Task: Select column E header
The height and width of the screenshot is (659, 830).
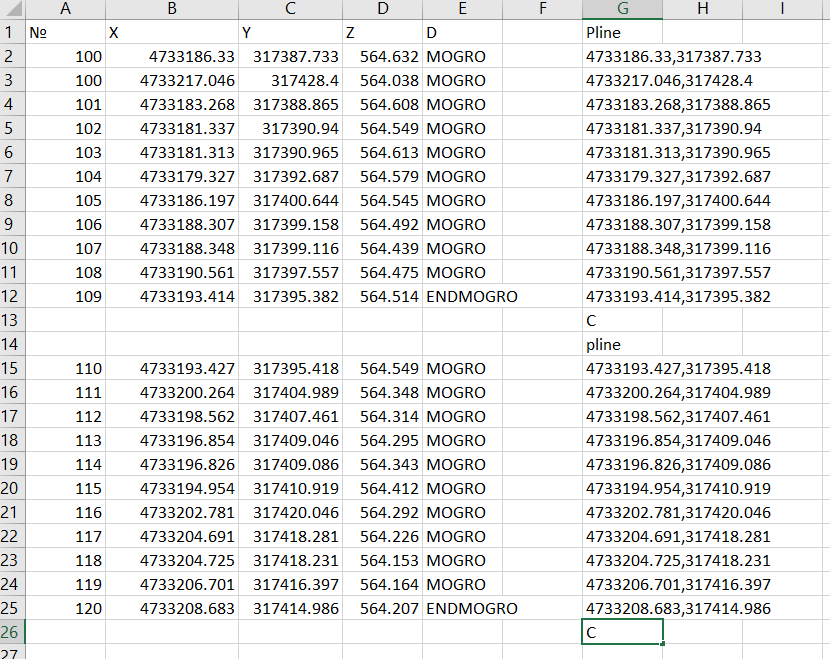Action: [462, 8]
